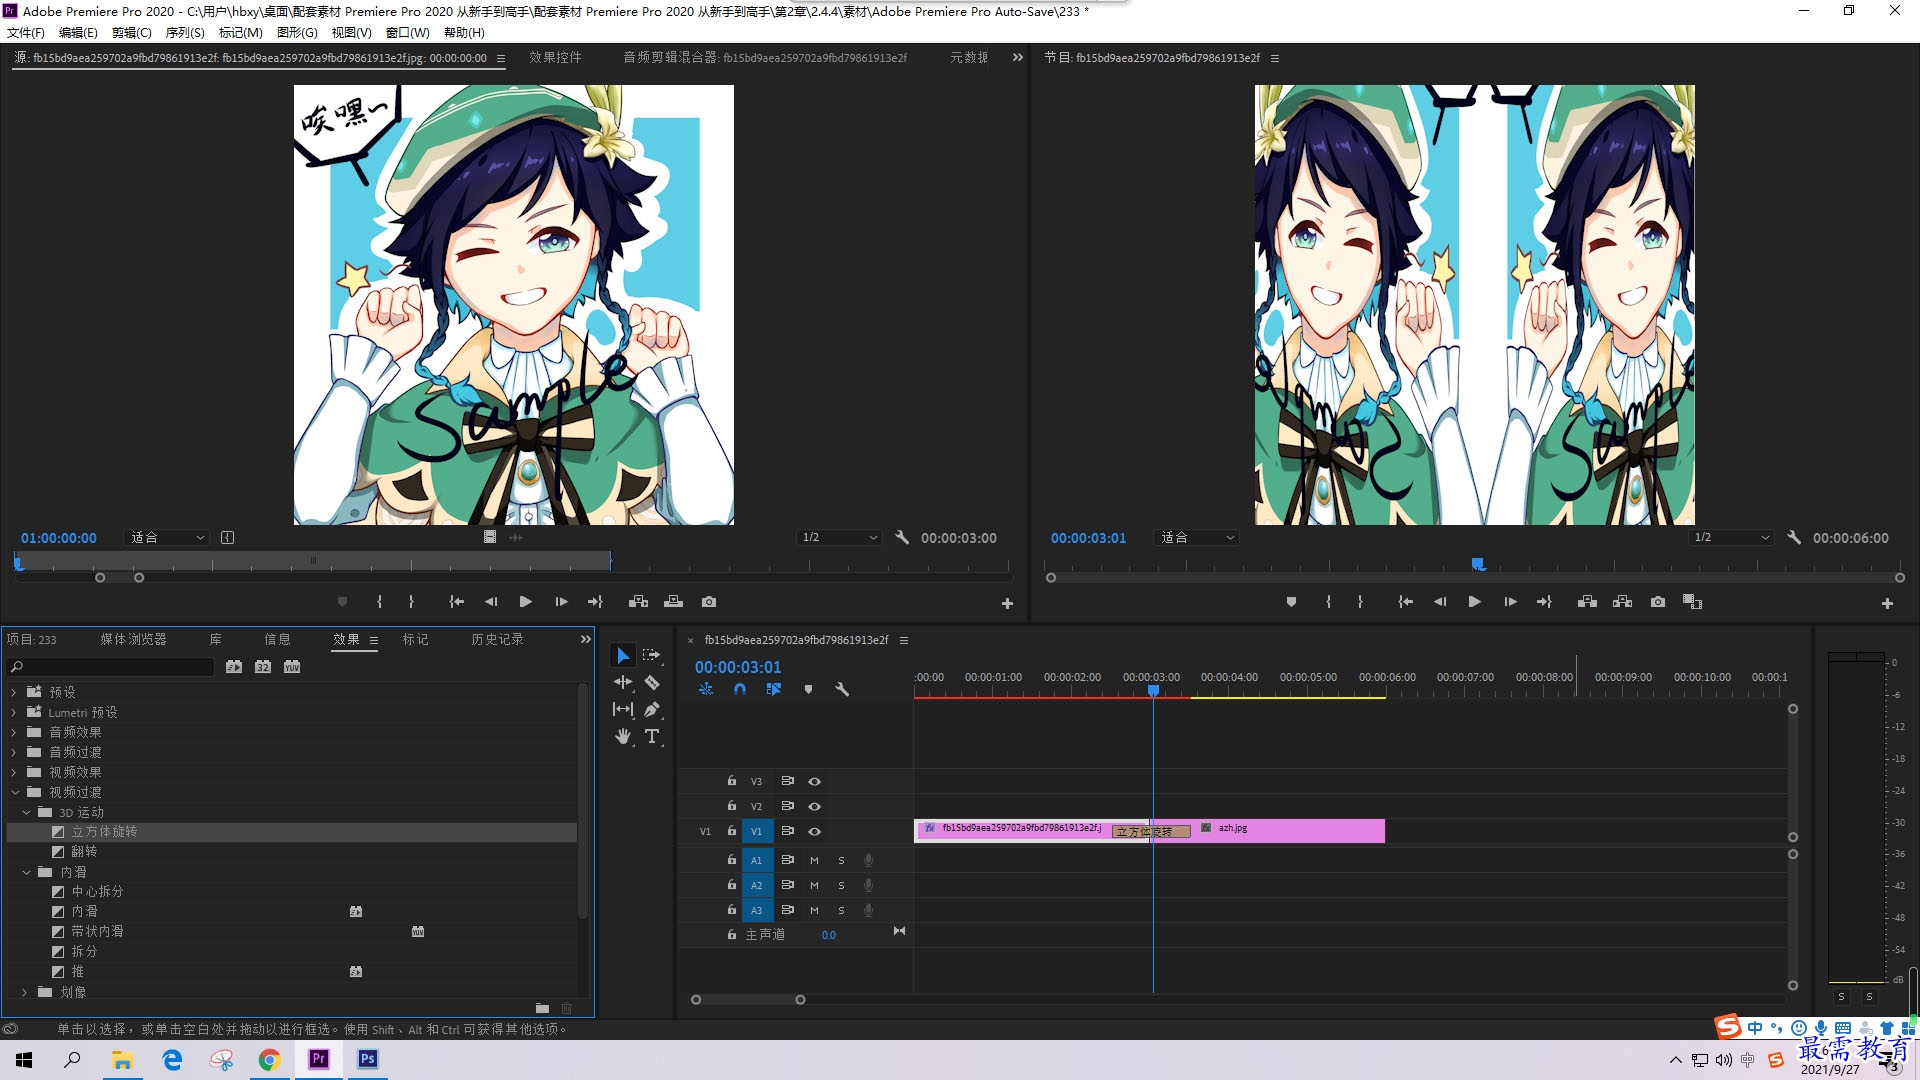
Task: Open comparison view in program monitor
Action: 1692,602
